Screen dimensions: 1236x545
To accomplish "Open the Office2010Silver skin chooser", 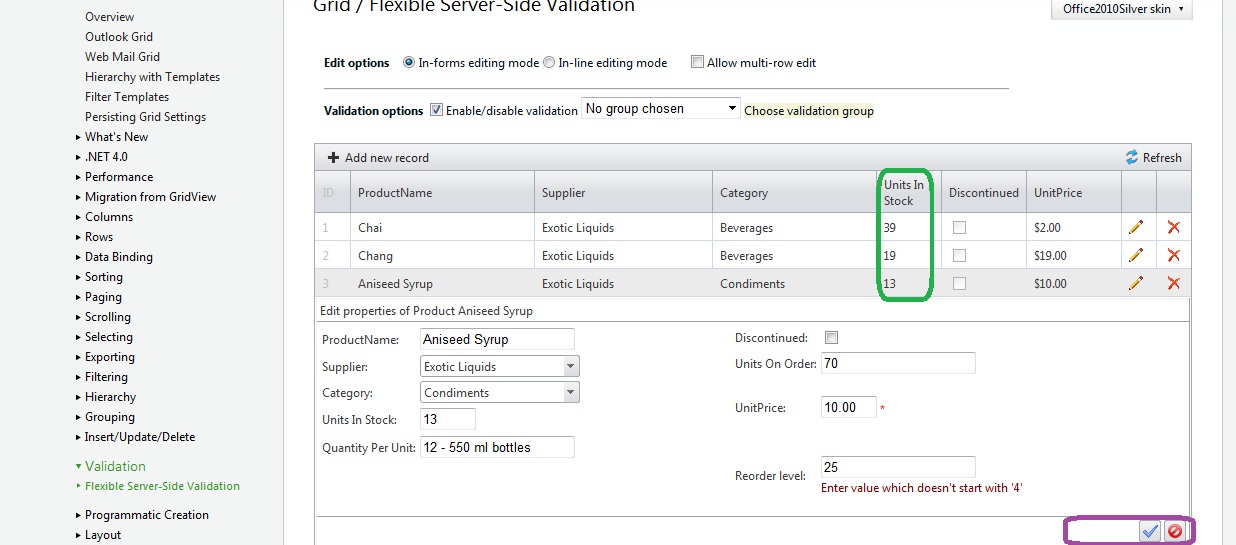I will (1122, 9).
